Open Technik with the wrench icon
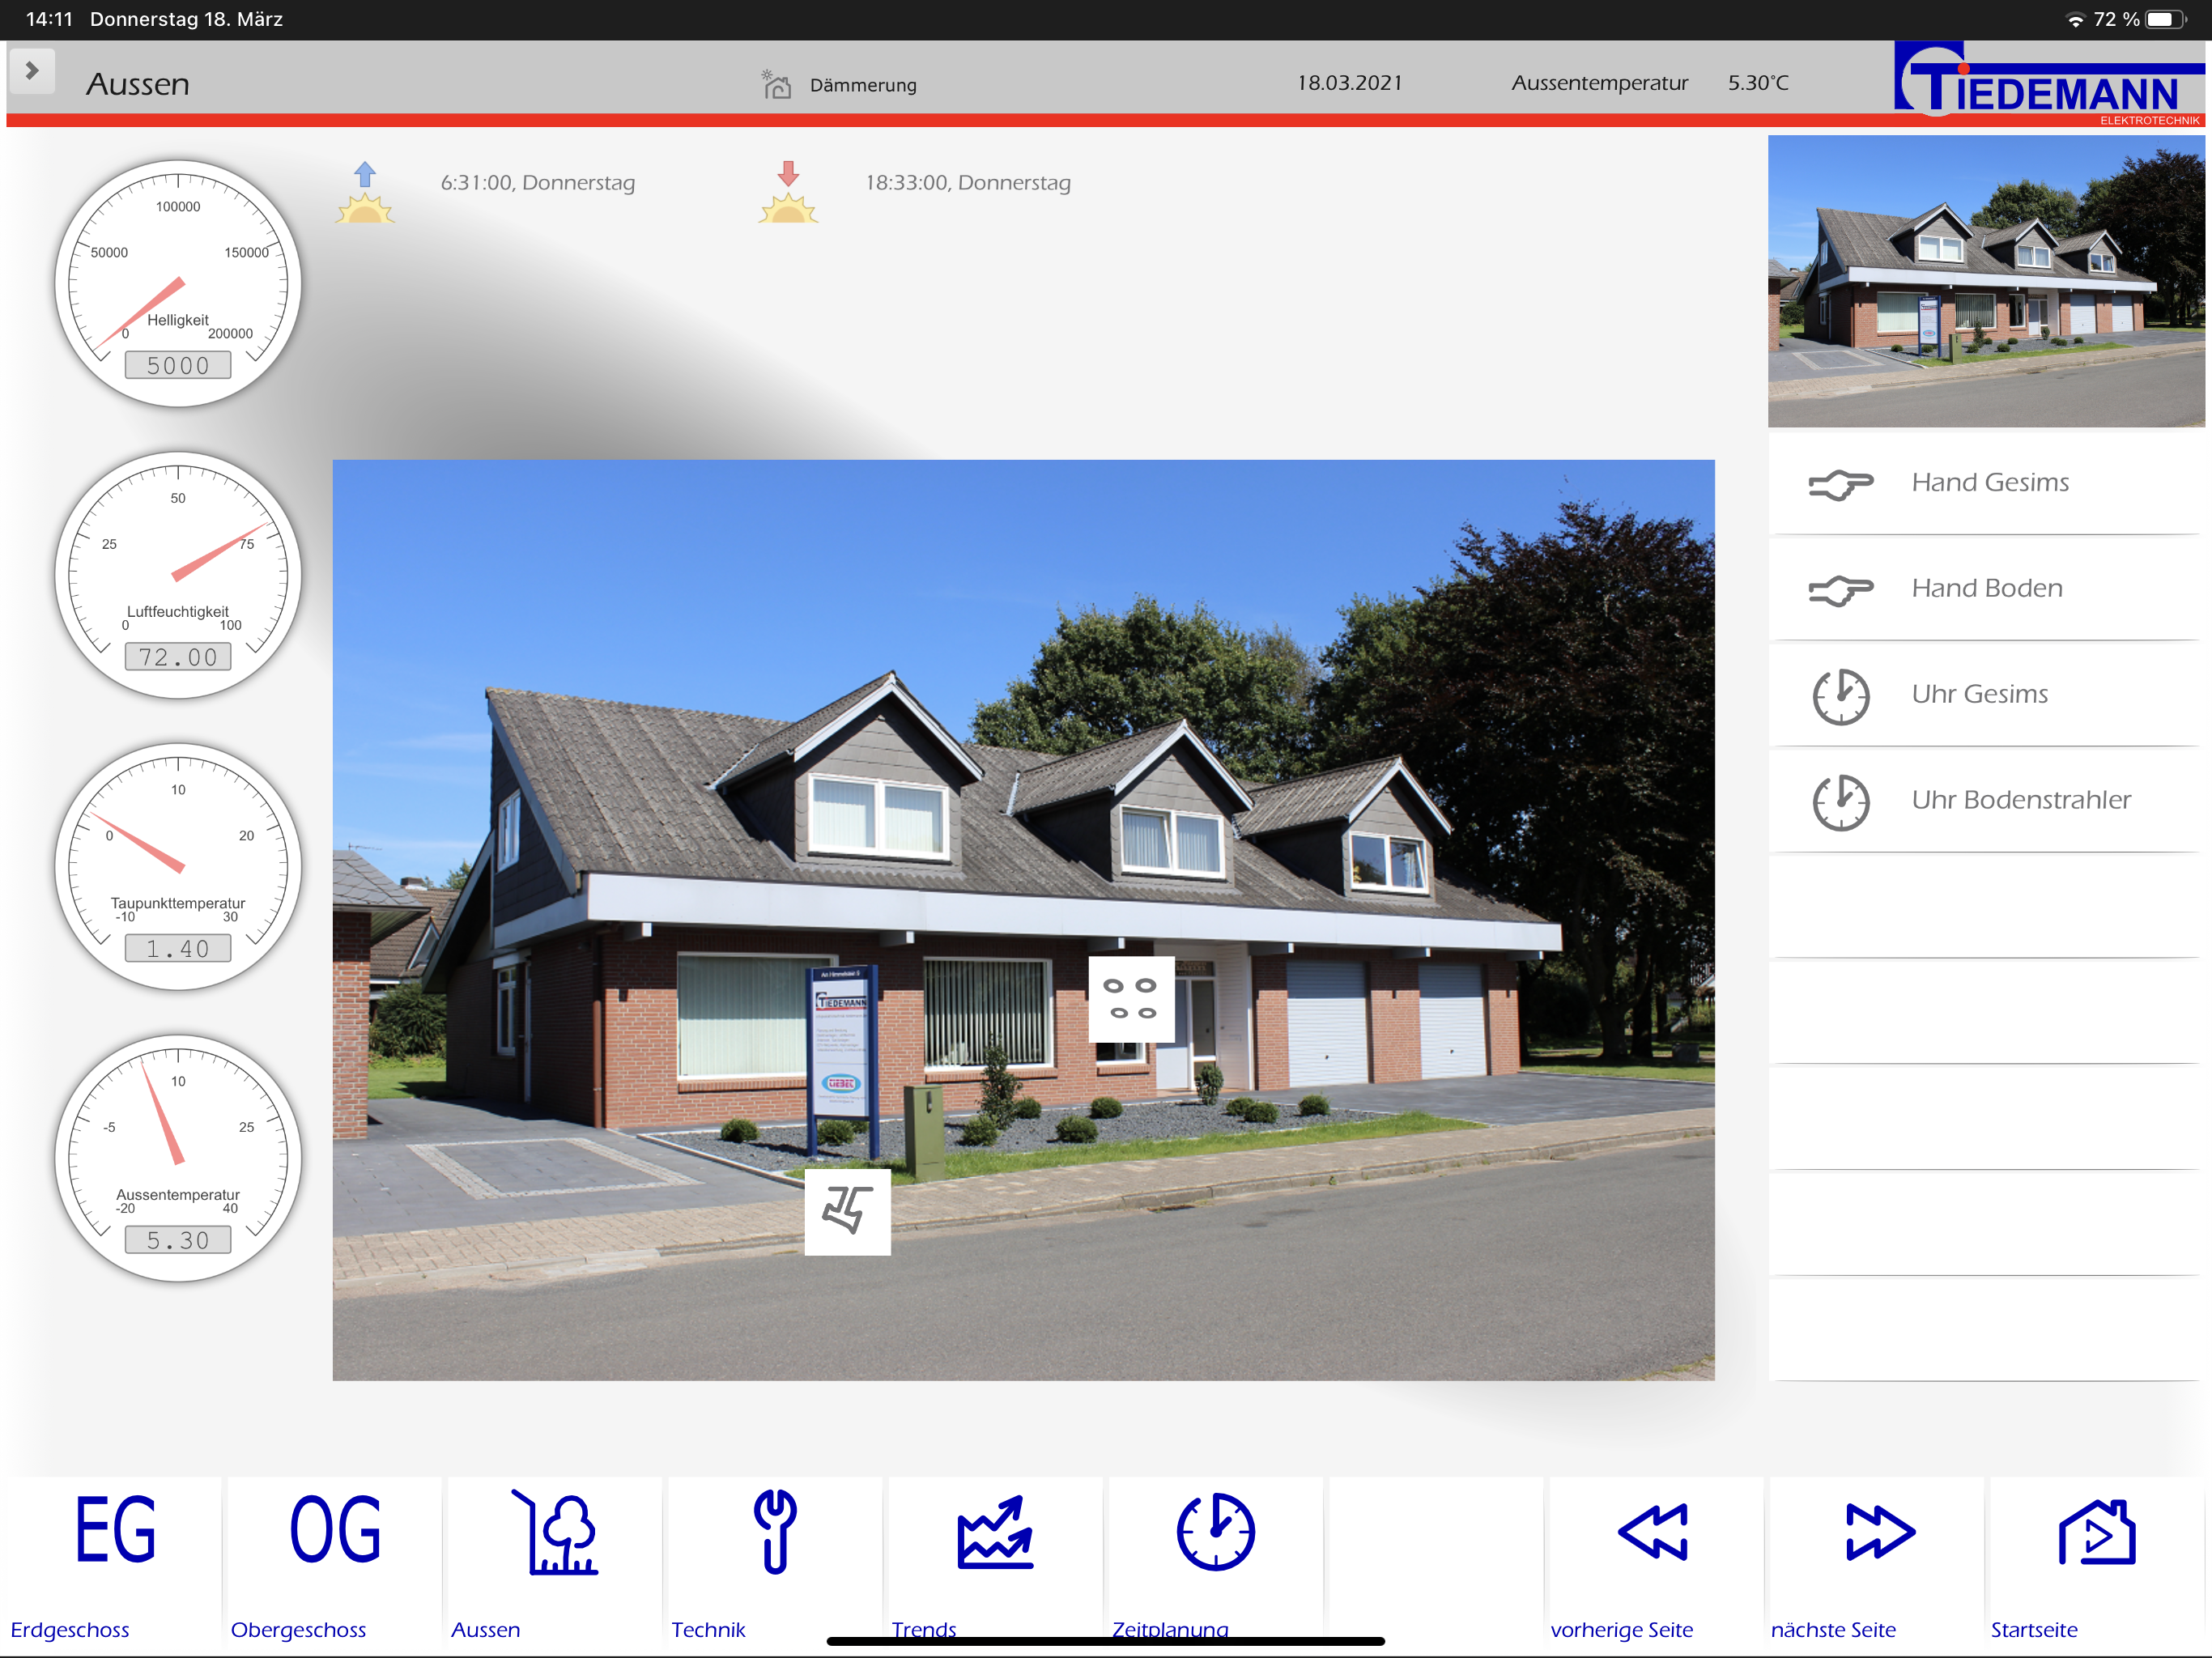The height and width of the screenshot is (1658, 2212). [775, 1532]
